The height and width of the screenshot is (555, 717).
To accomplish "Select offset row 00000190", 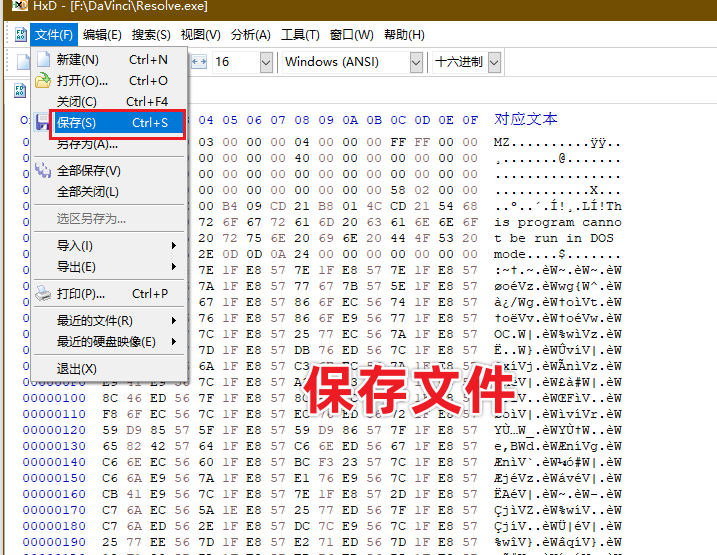I will [54, 542].
